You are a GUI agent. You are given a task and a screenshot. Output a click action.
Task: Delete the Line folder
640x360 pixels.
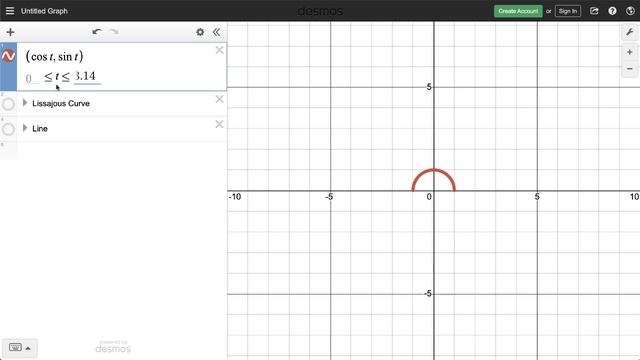[219, 124]
